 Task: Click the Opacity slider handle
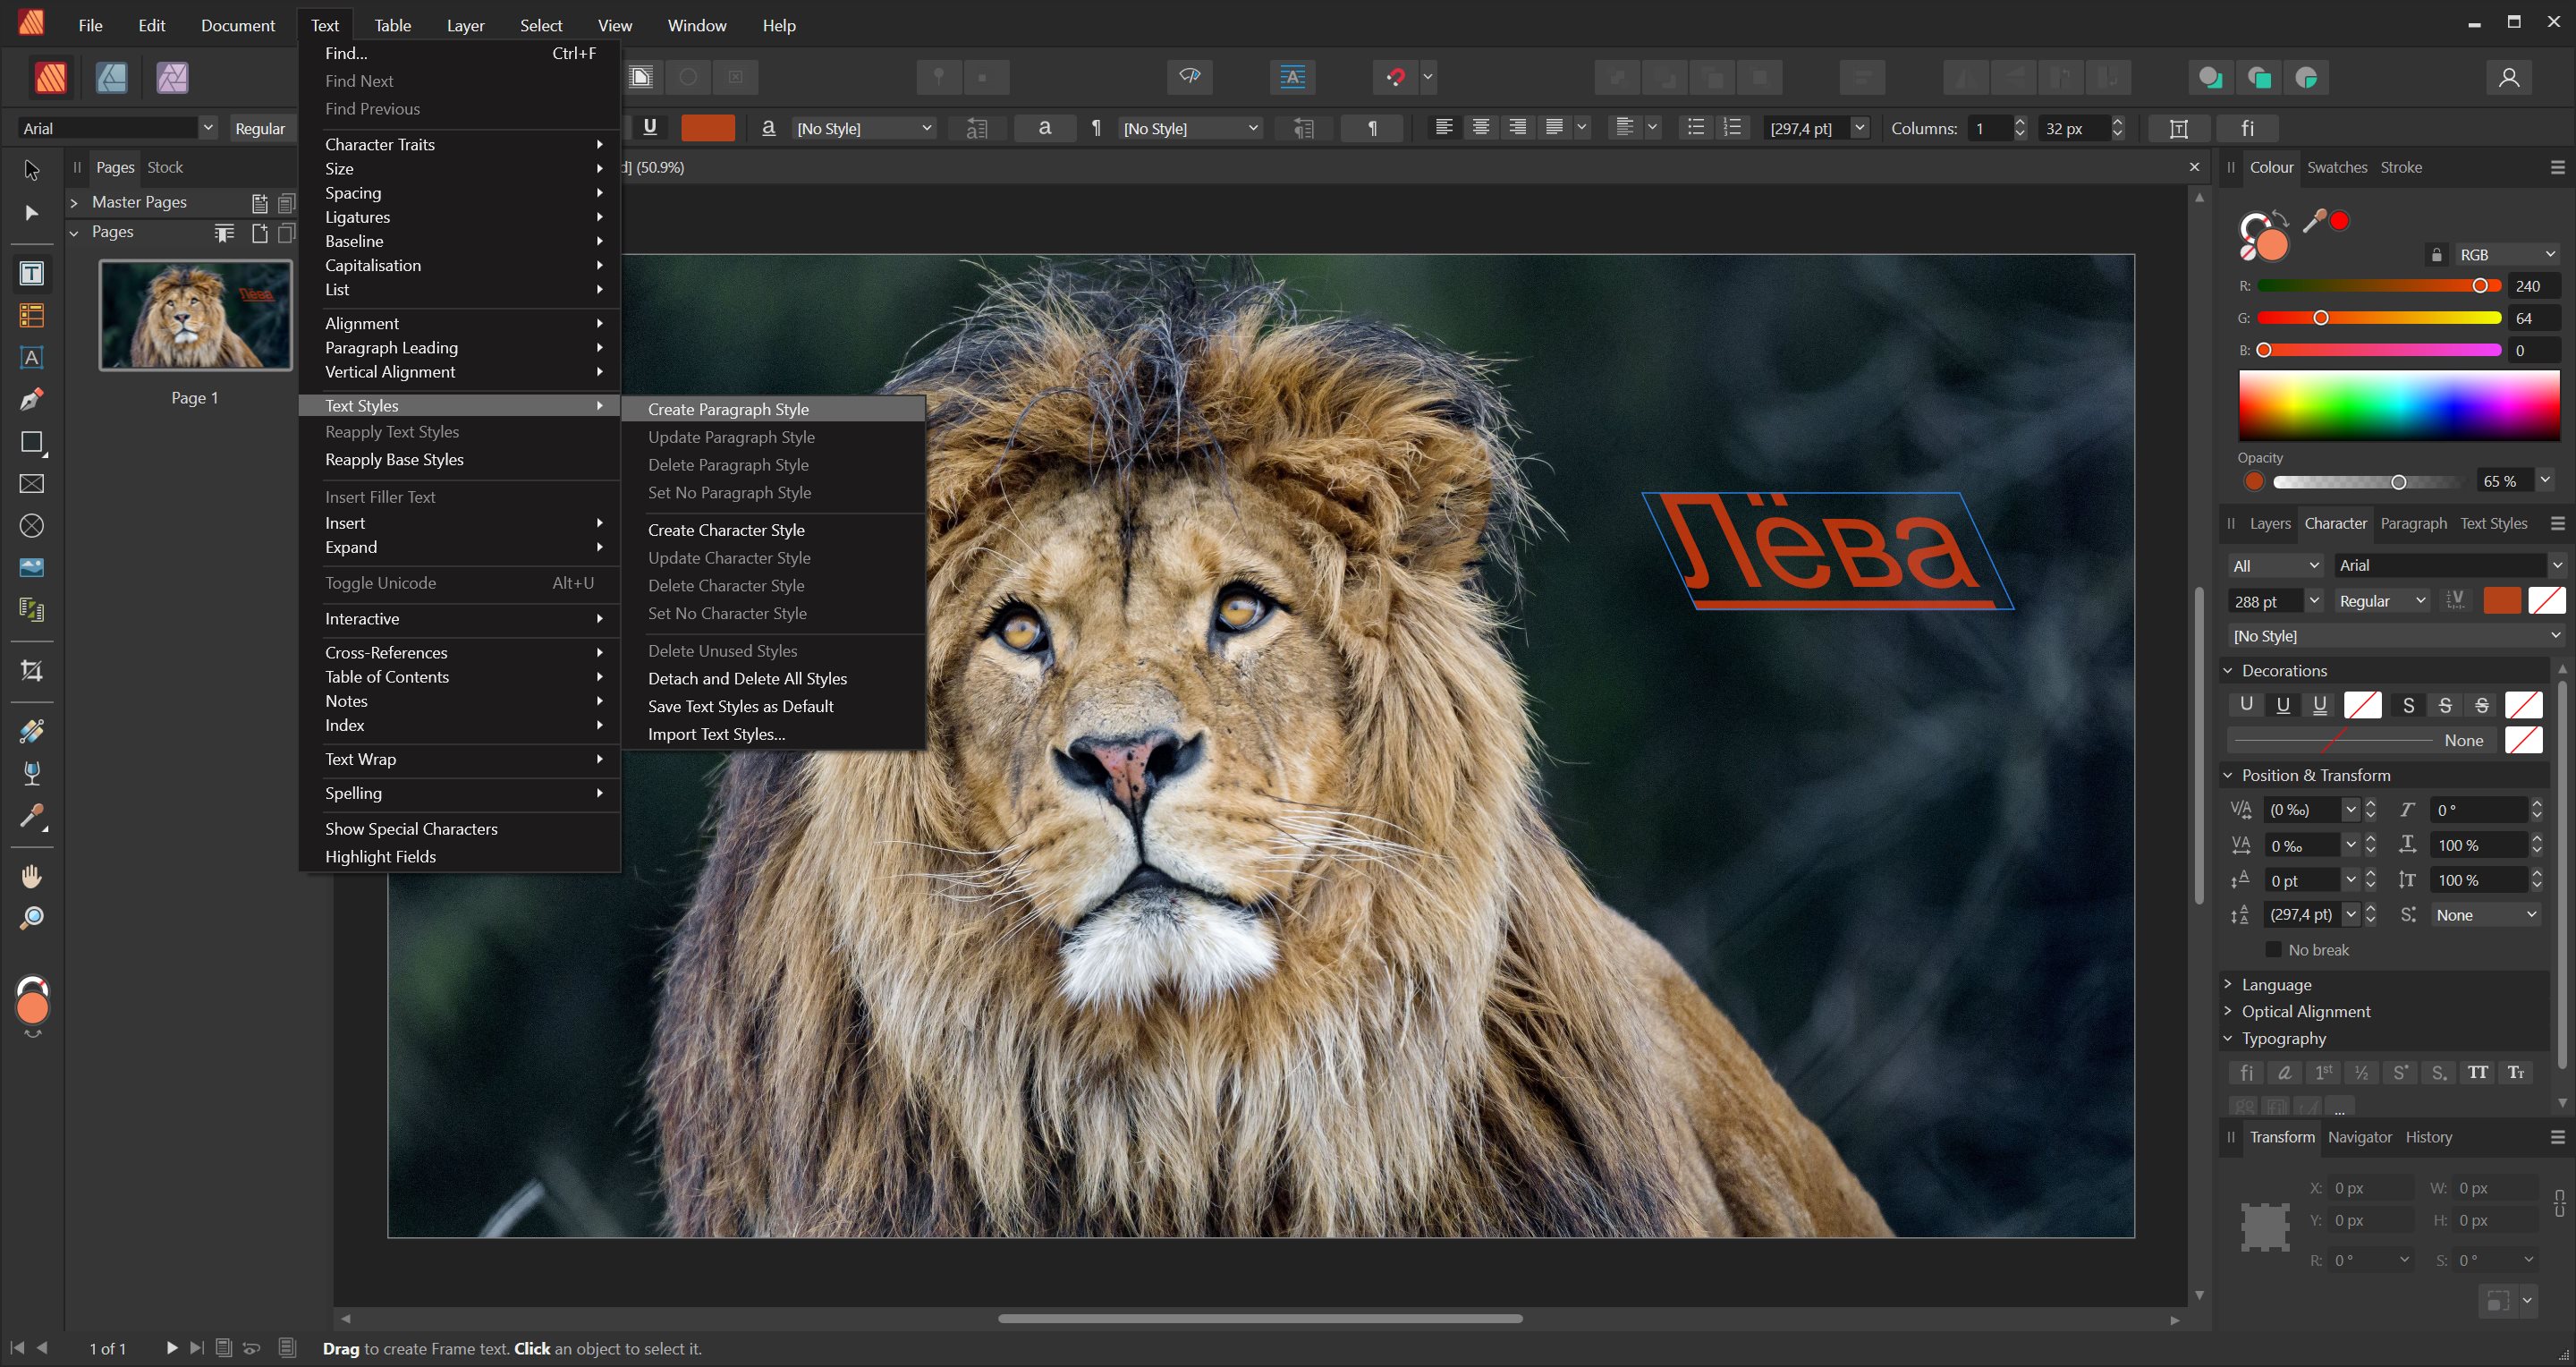pos(2398,482)
